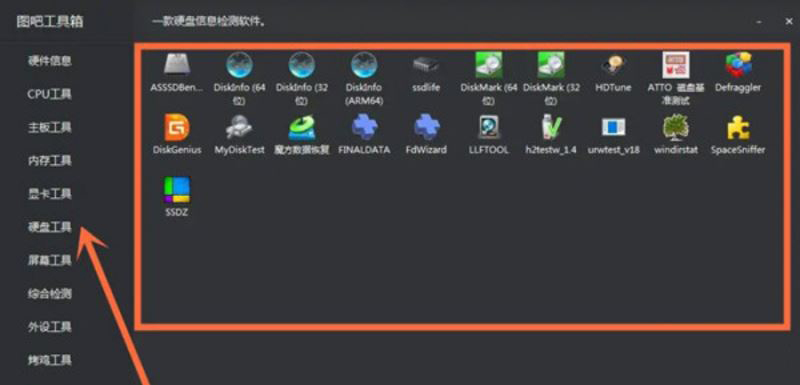The height and width of the screenshot is (385, 800).
Task: Open the DiskGenius icon
Action: coord(177,127)
